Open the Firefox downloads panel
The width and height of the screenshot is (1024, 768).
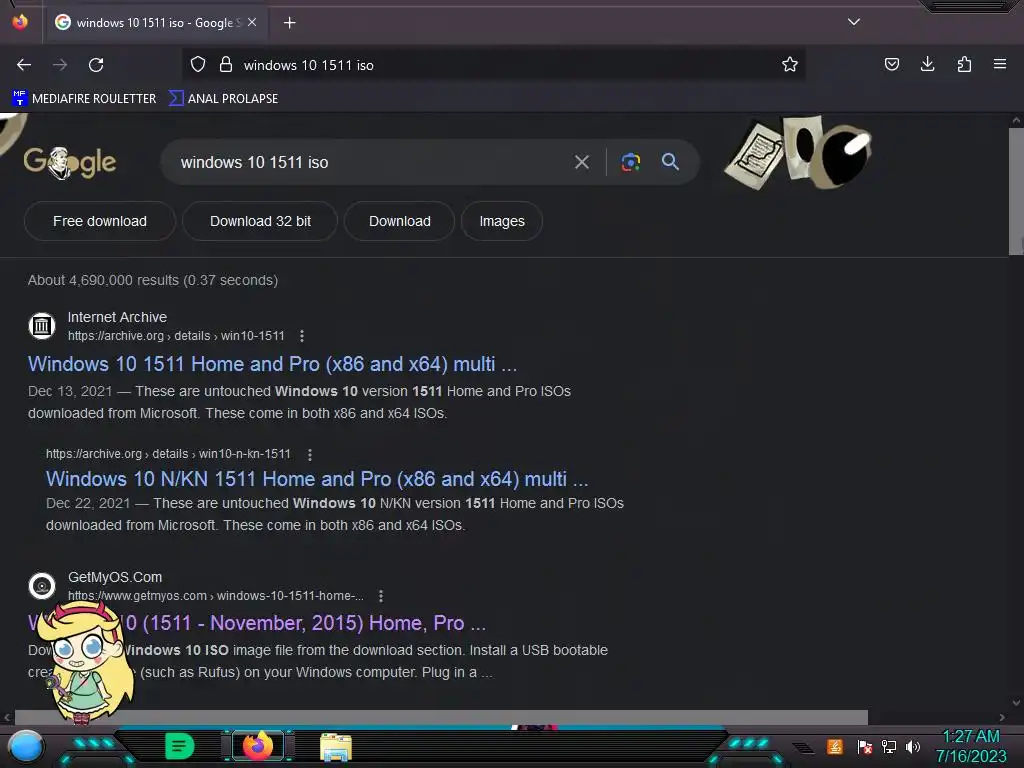pyautogui.click(x=927, y=64)
